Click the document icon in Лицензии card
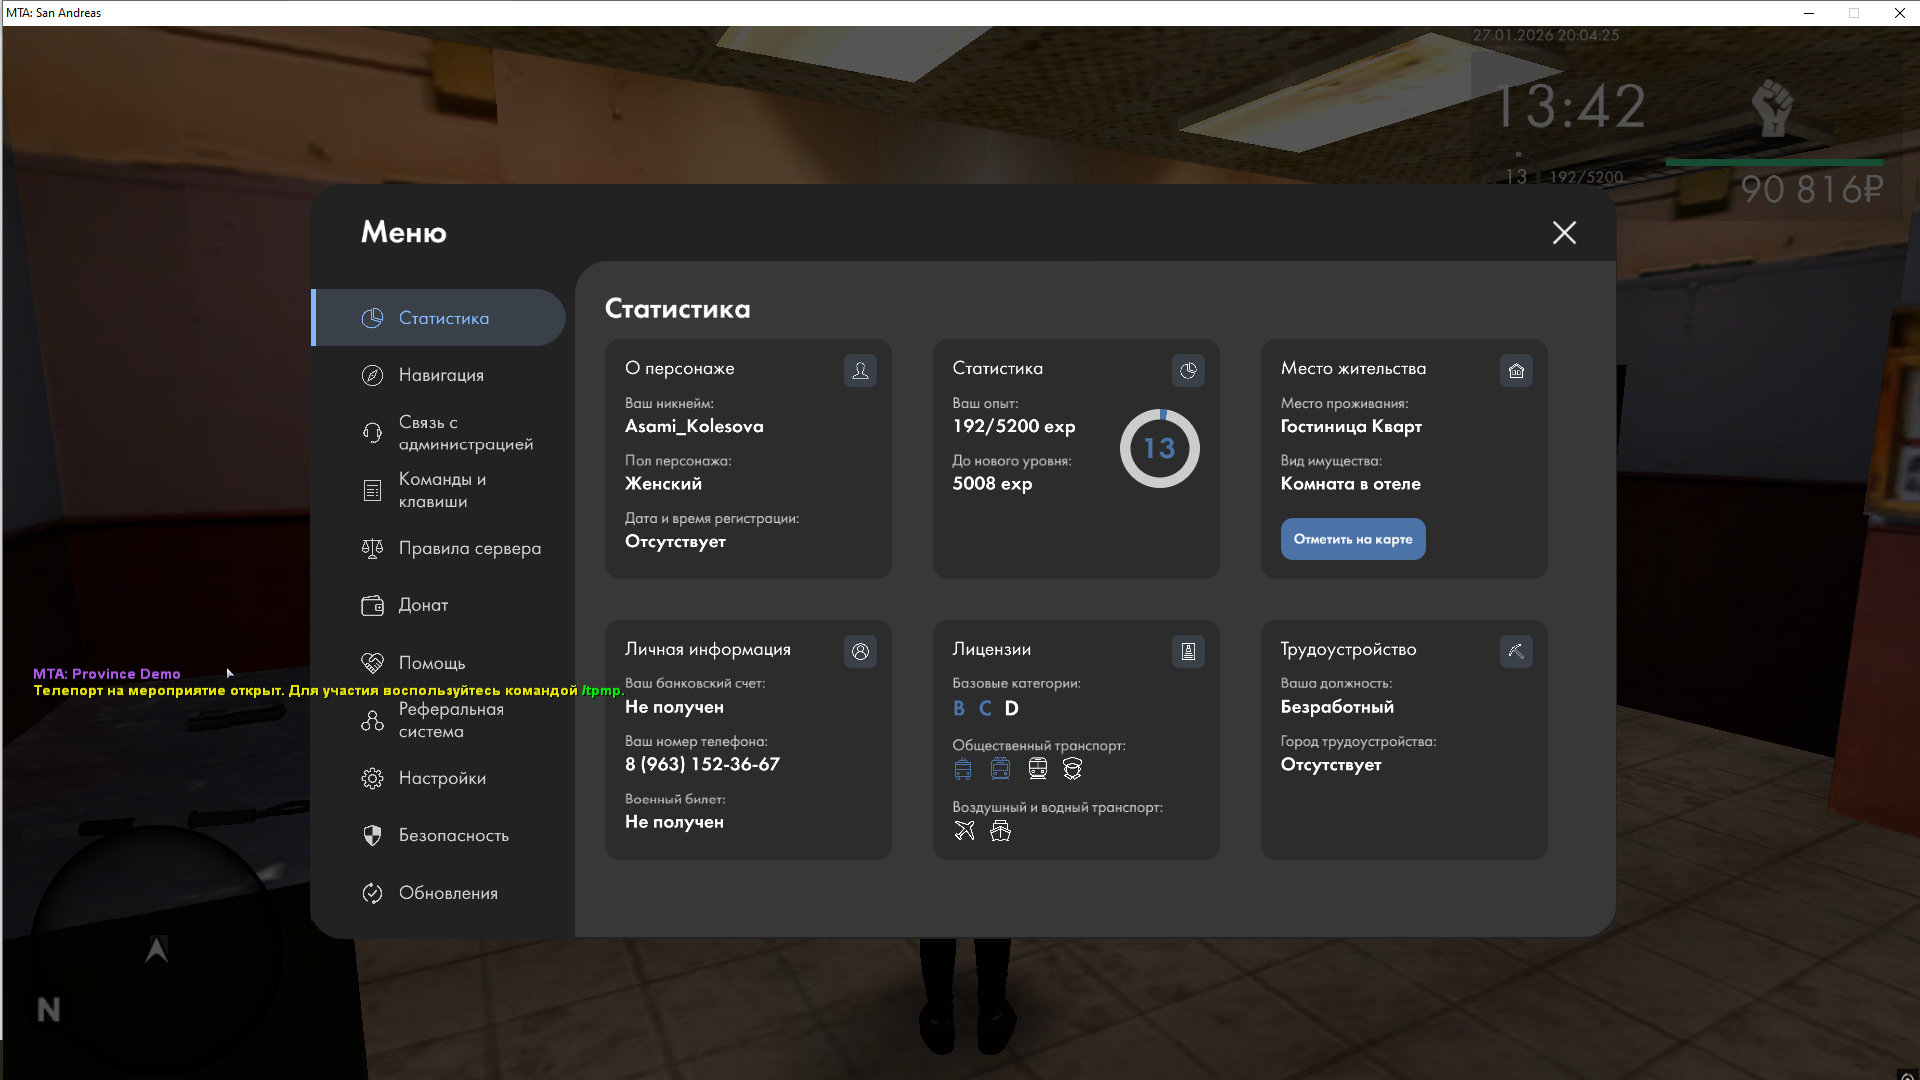The width and height of the screenshot is (1920, 1080). coord(1188,651)
